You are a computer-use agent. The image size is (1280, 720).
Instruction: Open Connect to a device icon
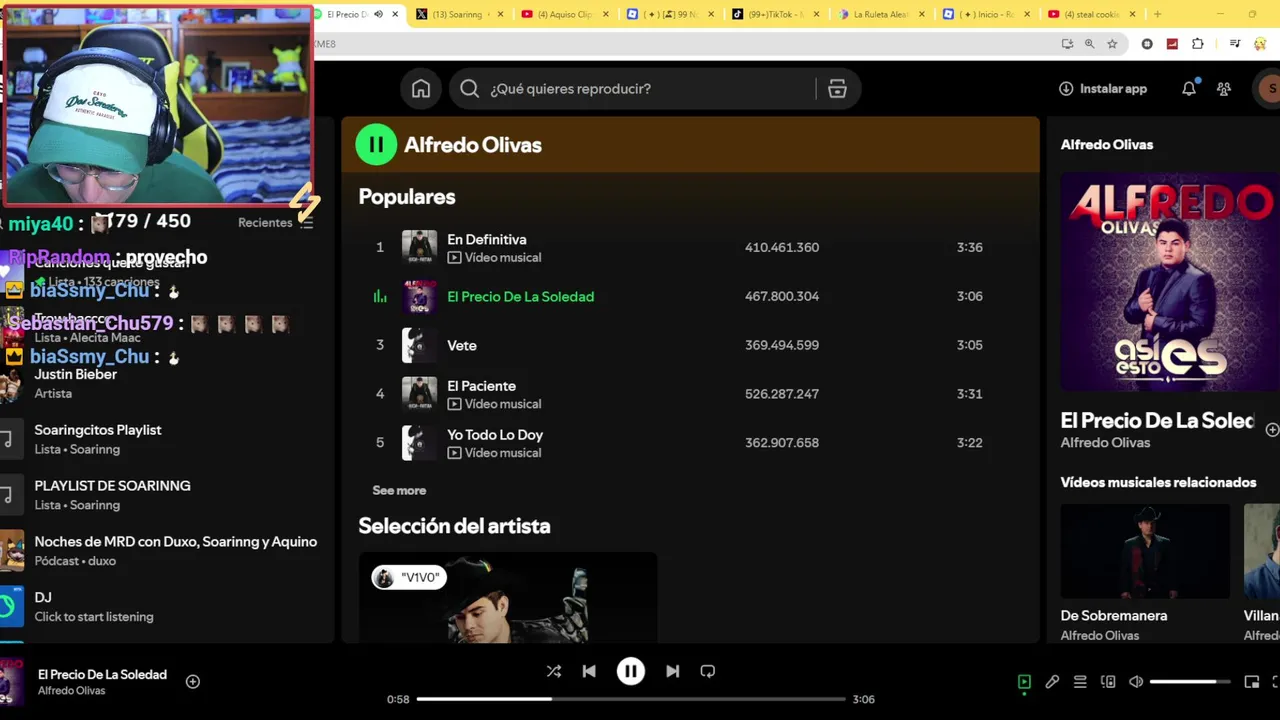pos(1108,682)
